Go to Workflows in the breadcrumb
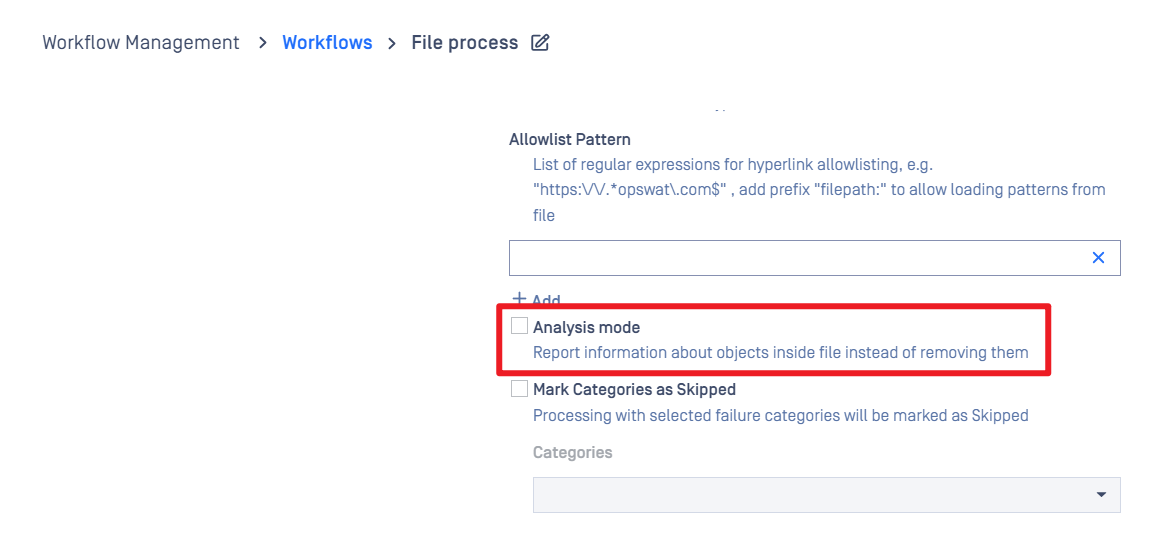Viewport: 1164px width, 536px height. click(x=327, y=42)
